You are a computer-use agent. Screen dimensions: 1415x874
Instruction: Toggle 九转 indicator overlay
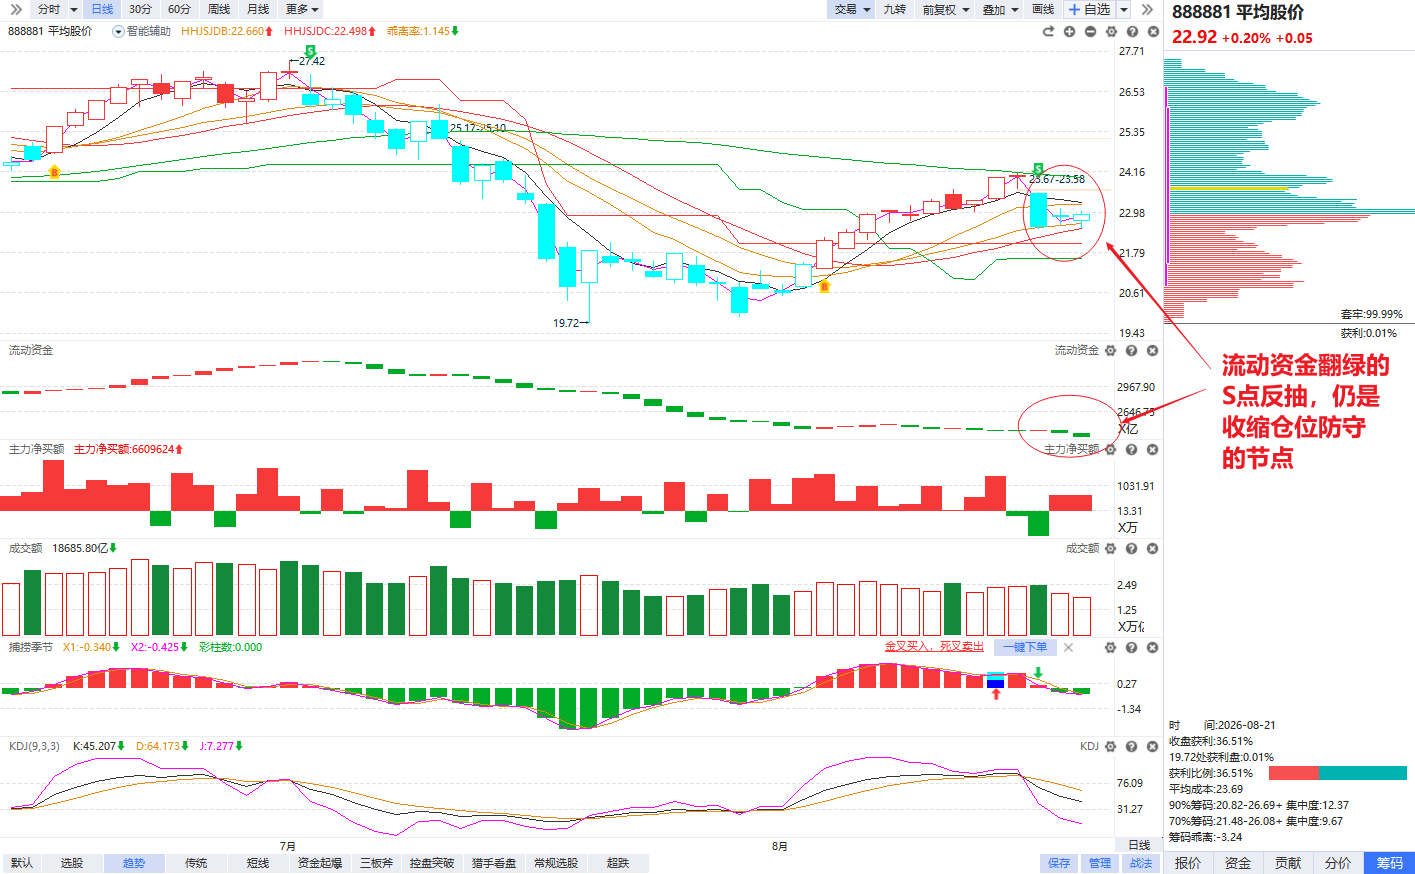pos(894,9)
